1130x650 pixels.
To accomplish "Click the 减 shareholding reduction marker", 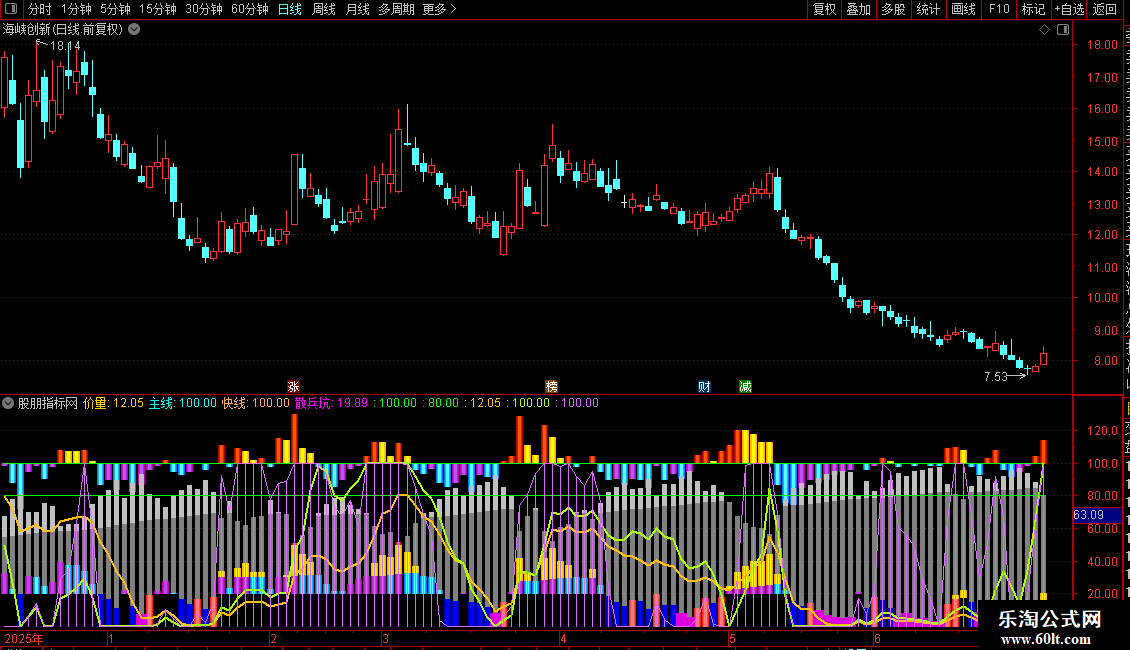I will tap(745, 386).
